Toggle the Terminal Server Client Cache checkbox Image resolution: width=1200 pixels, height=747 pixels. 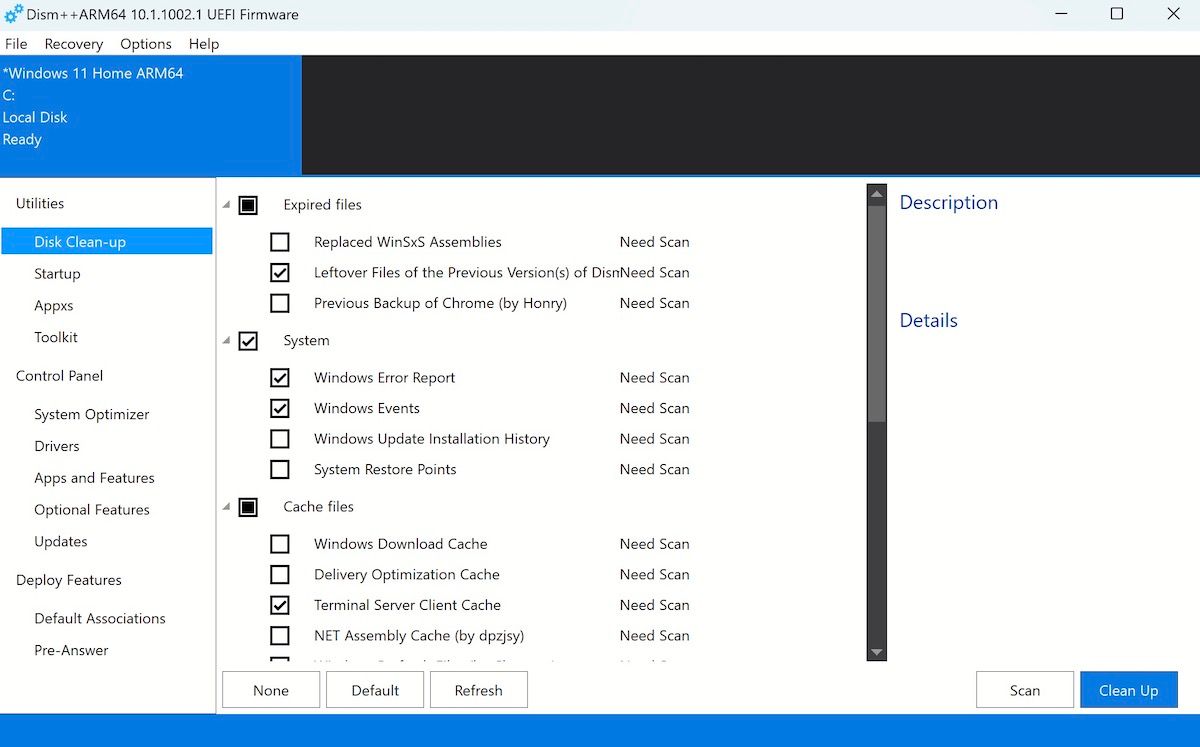[280, 605]
